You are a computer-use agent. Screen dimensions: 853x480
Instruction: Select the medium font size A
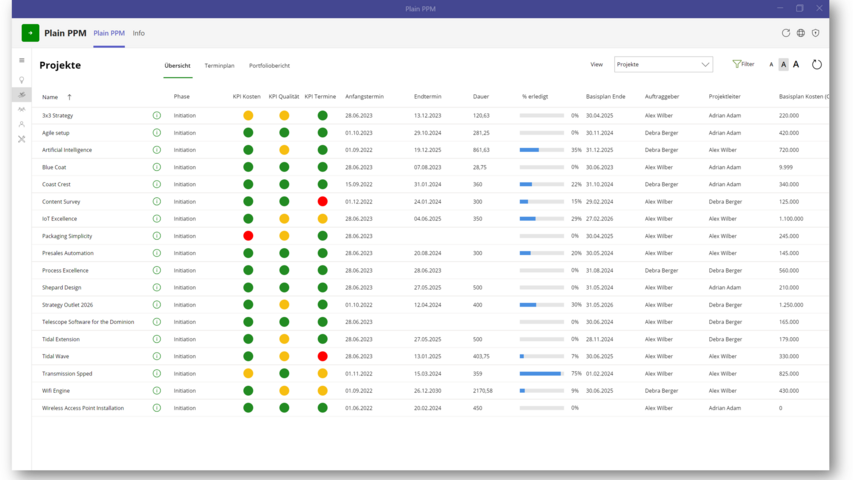point(783,65)
